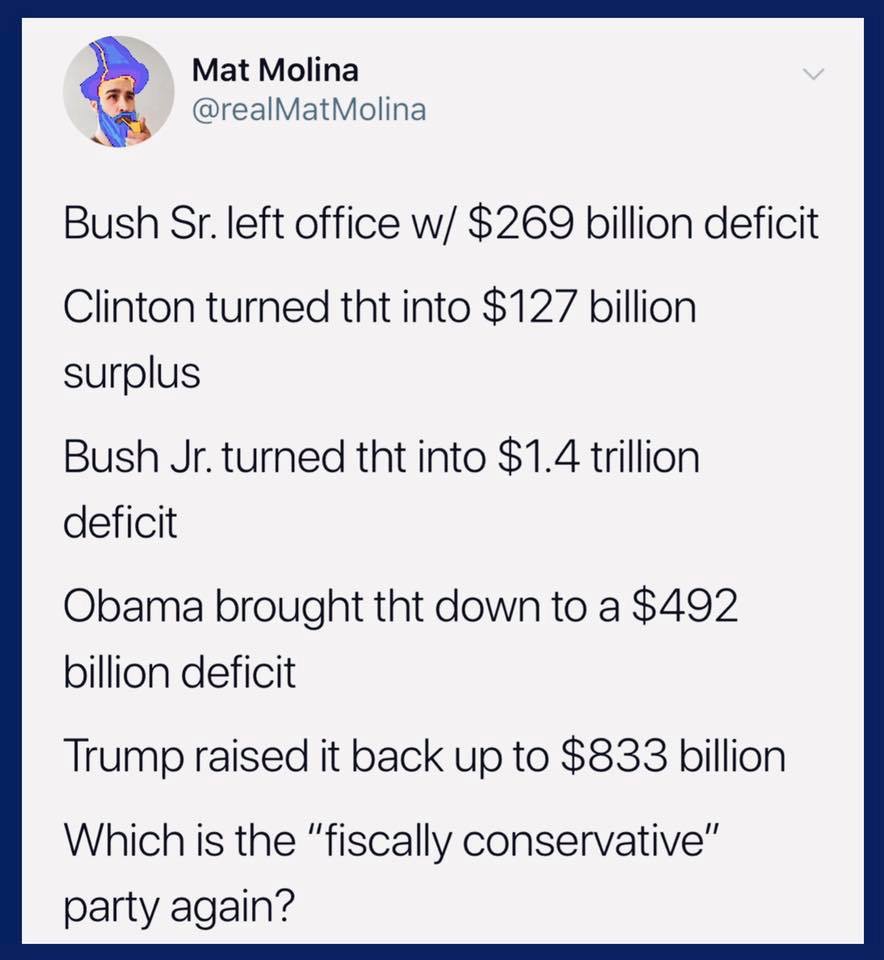Click the standalone word "deficit" below Bush Jr.
The image size is (884, 960).
pyautogui.click(x=121, y=521)
